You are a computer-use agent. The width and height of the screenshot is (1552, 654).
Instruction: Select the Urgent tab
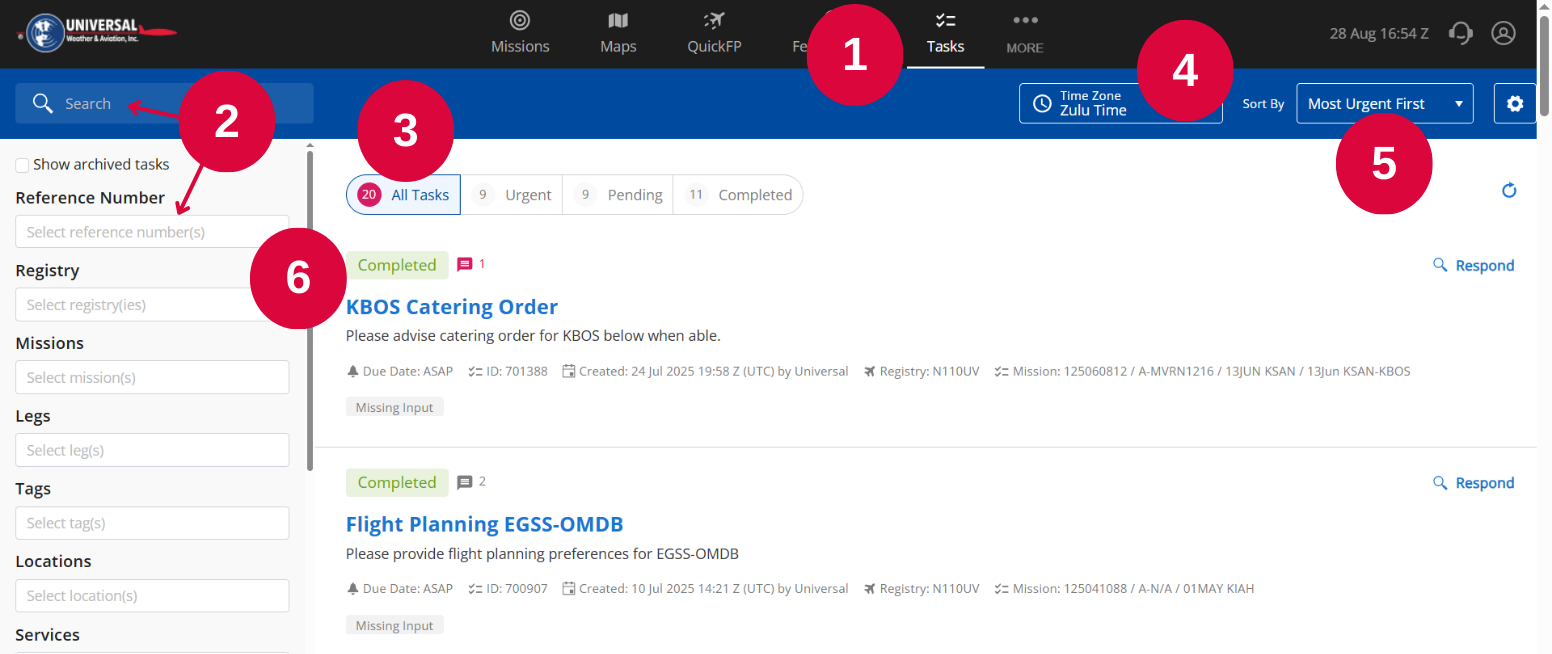click(x=512, y=195)
